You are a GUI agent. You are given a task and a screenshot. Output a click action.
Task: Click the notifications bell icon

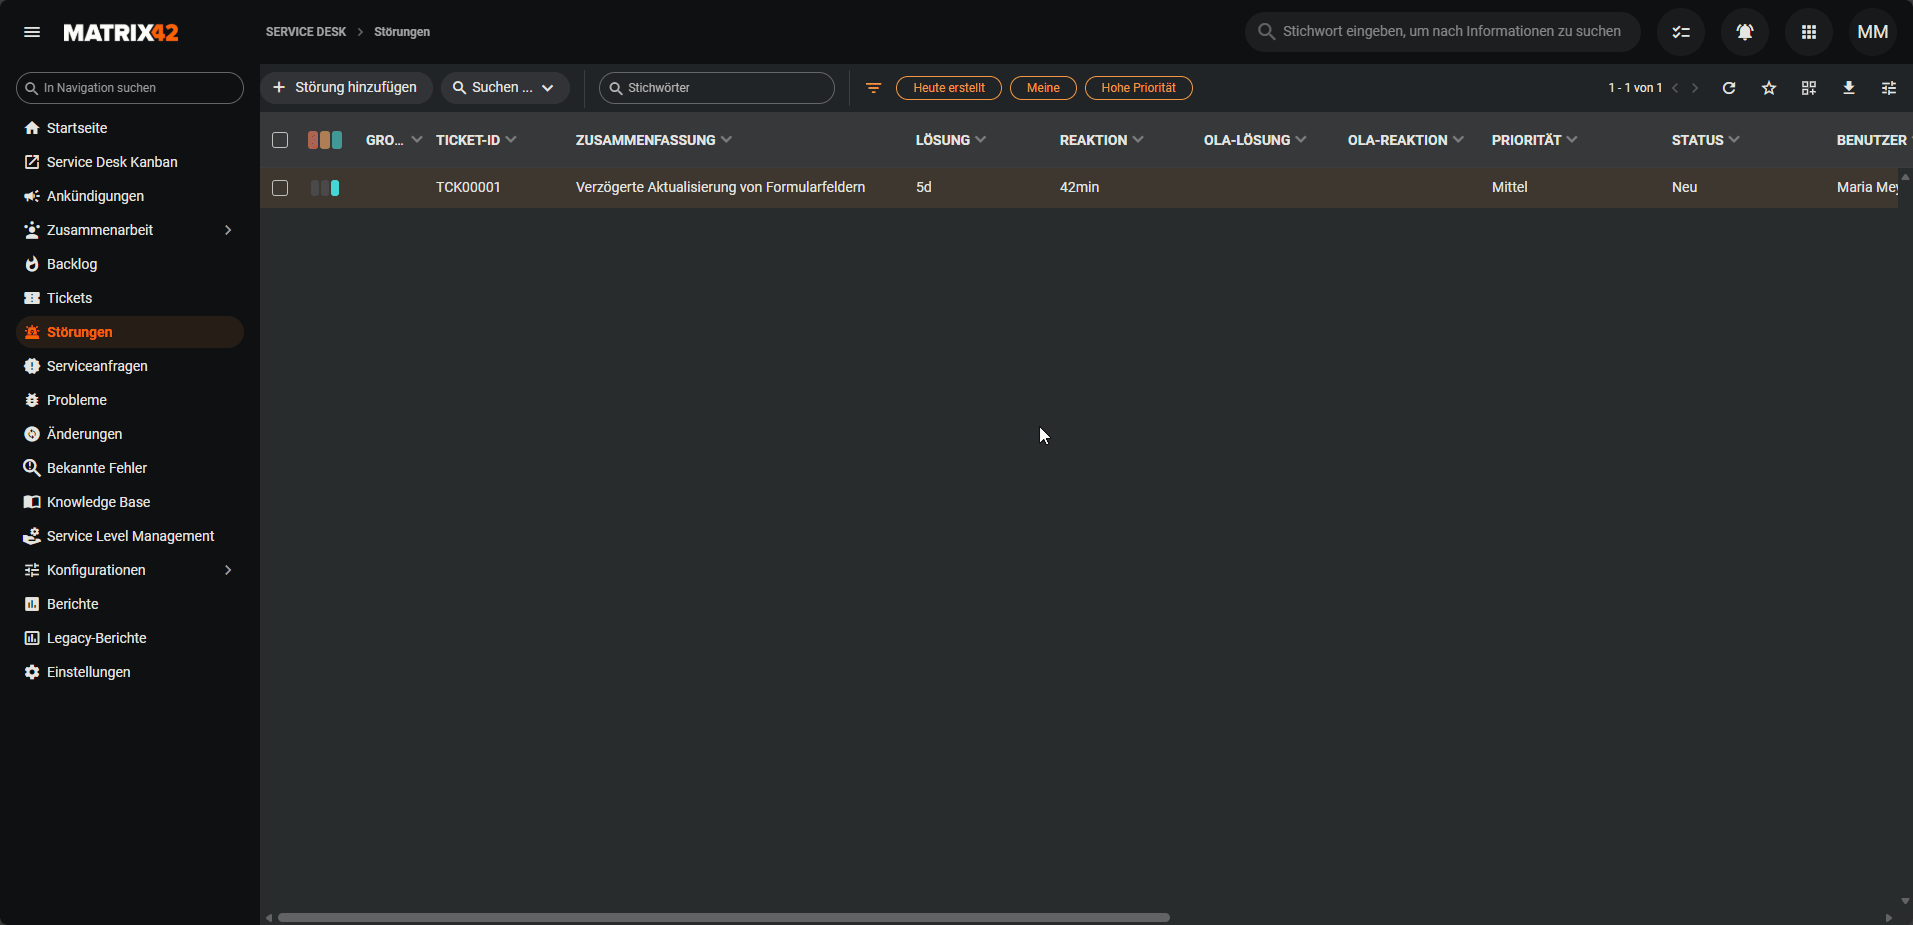tap(1744, 32)
